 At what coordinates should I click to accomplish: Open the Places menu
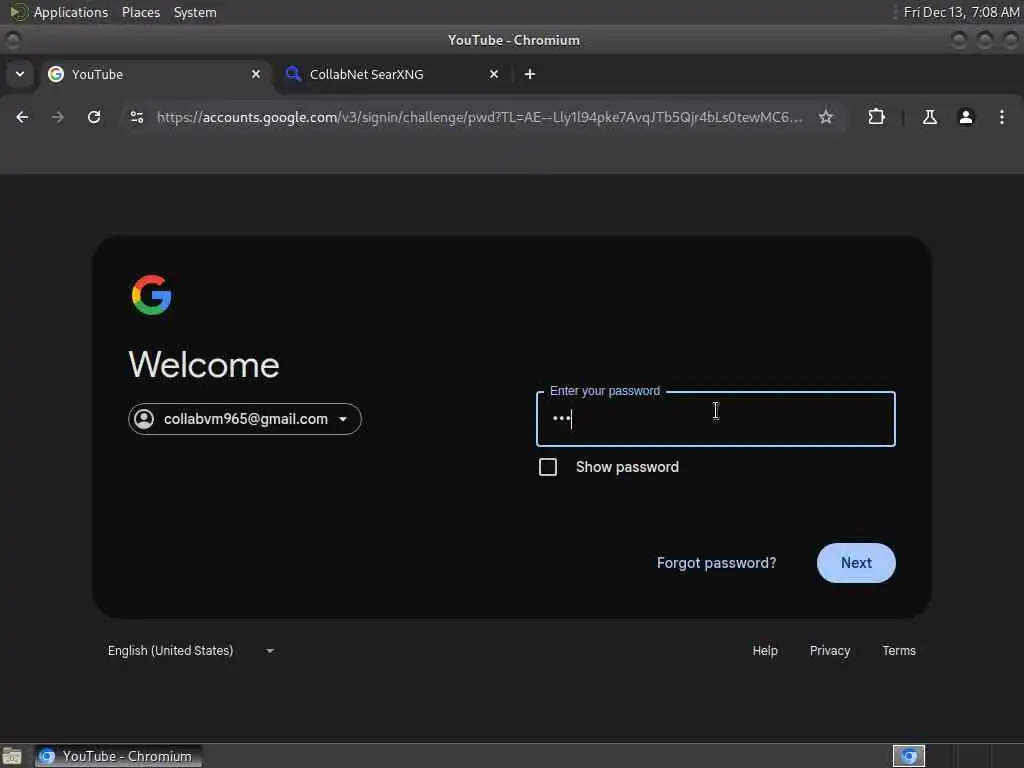click(x=141, y=12)
